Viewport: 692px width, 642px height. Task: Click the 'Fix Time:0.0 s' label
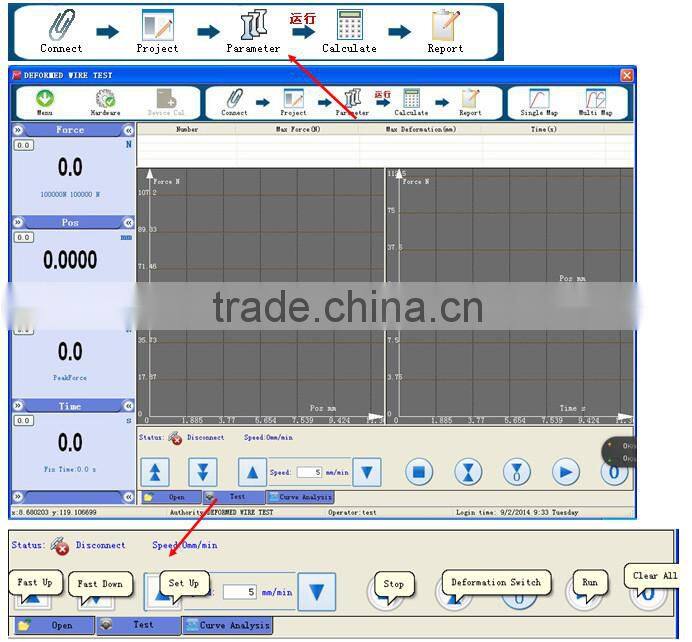pos(70,469)
